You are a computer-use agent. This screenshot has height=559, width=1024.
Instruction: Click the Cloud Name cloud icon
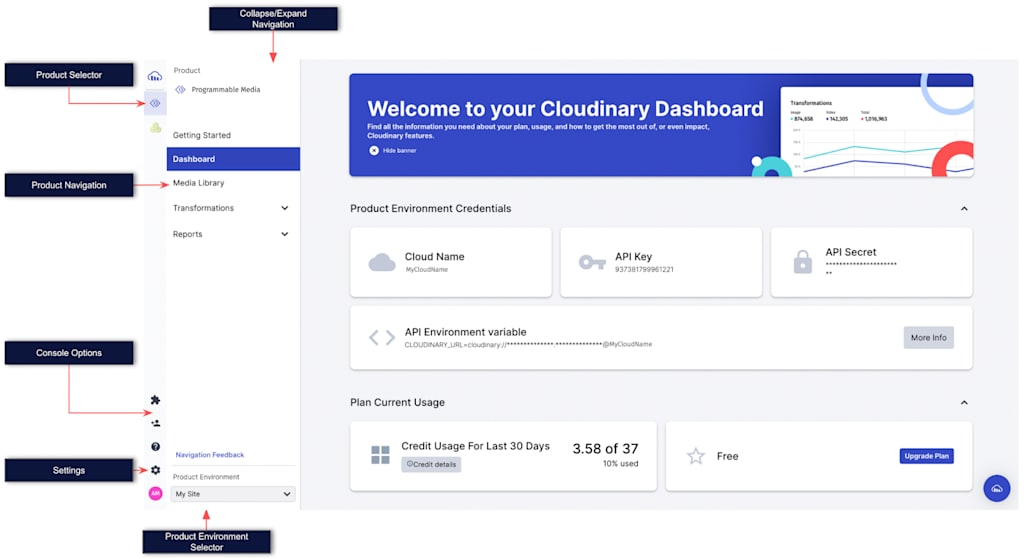click(x=382, y=263)
